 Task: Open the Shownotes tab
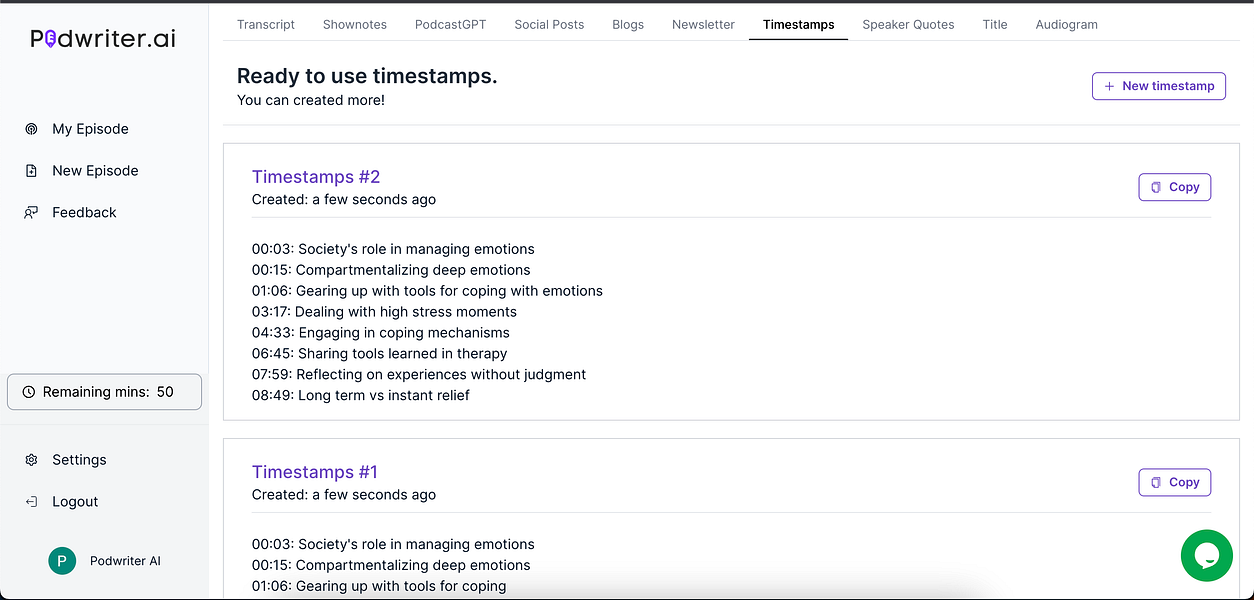point(355,24)
